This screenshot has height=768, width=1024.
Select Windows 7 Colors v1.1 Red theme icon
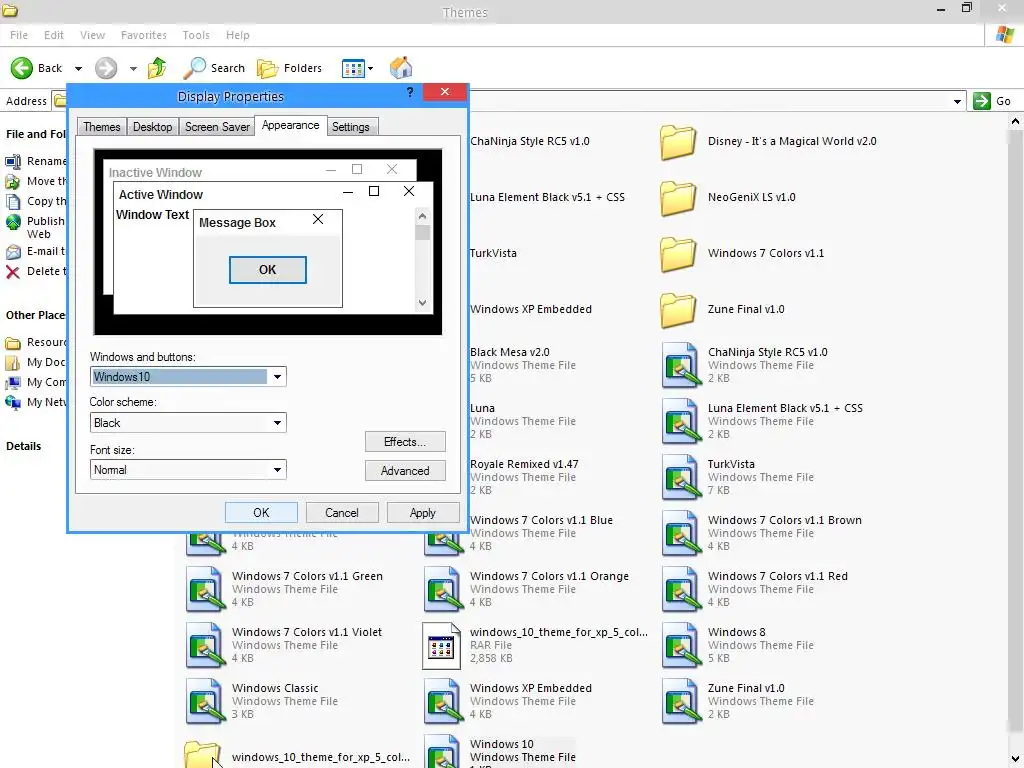click(x=681, y=590)
